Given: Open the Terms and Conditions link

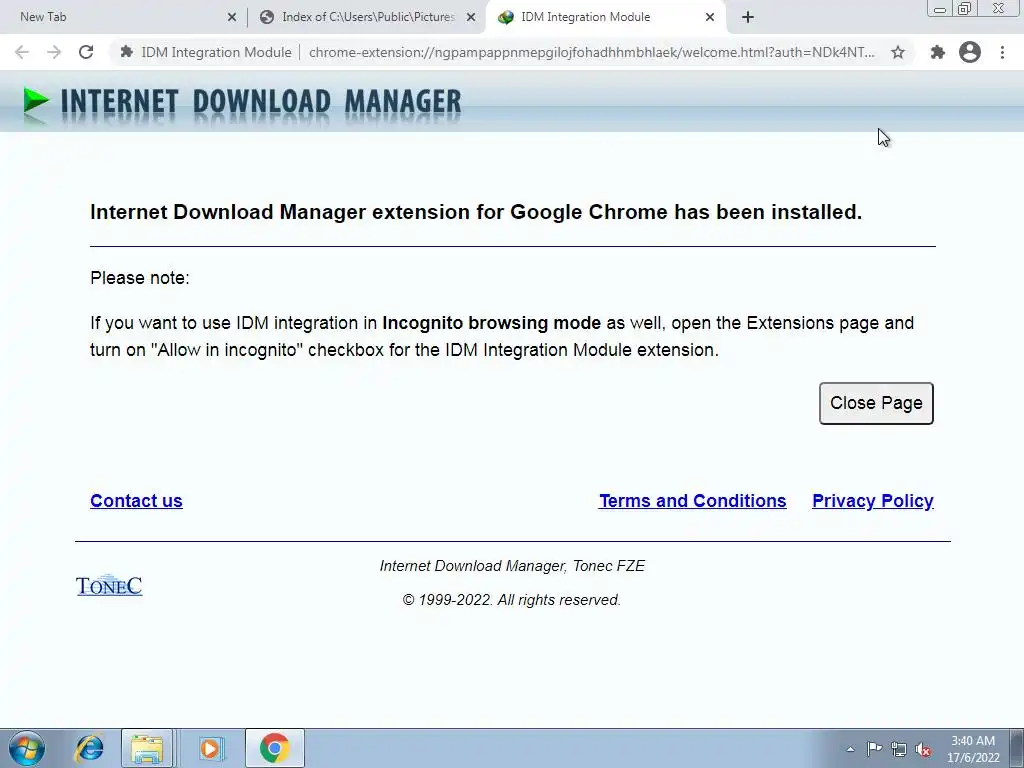Looking at the screenshot, I should 693,501.
